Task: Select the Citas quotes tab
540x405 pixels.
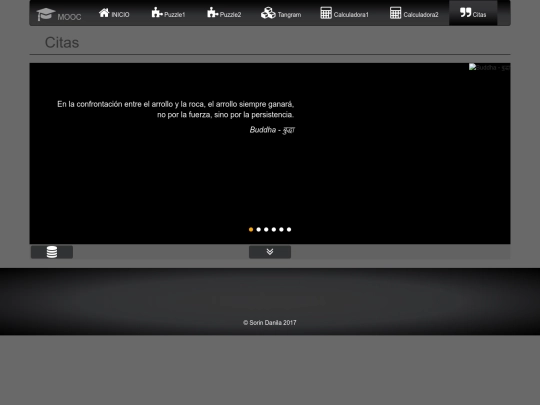Action: point(473,13)
